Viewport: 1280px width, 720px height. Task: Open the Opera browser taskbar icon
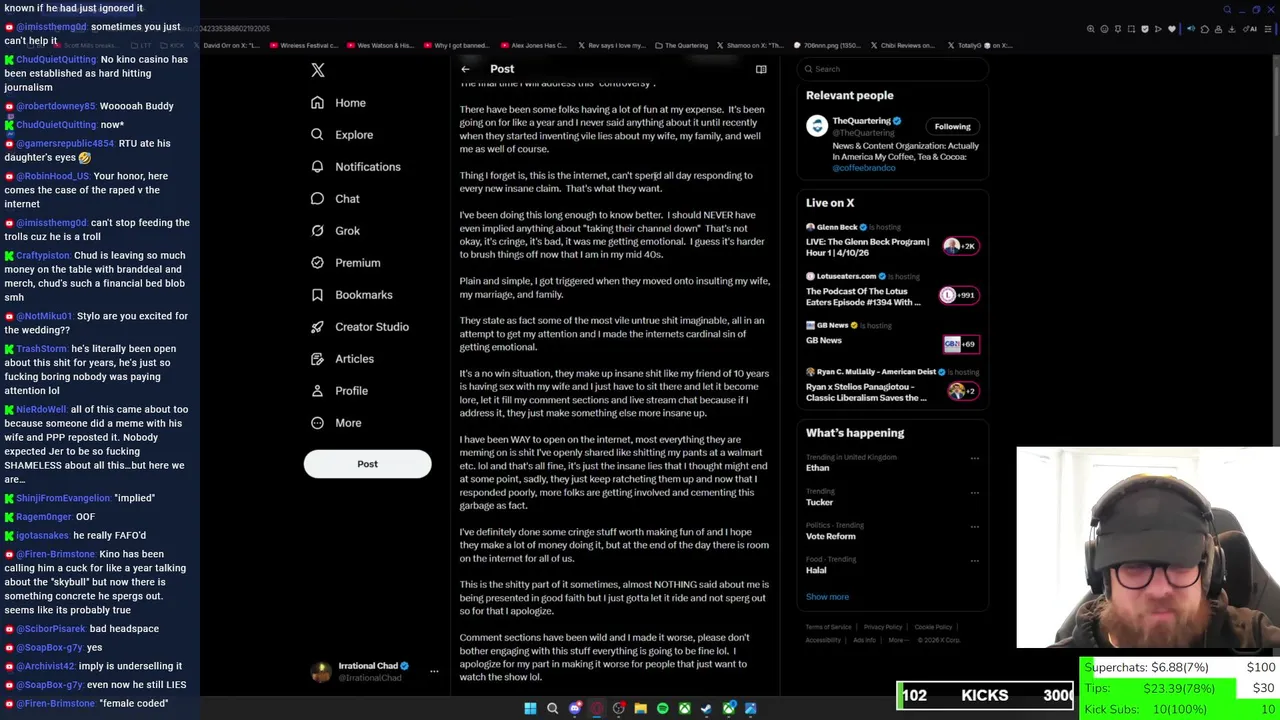click(597, 708)
